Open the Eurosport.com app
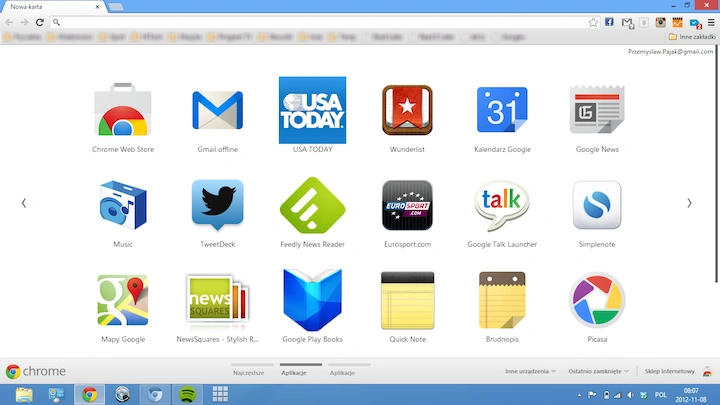The height and width of the screenshot is (405, 720). point(407,205)
